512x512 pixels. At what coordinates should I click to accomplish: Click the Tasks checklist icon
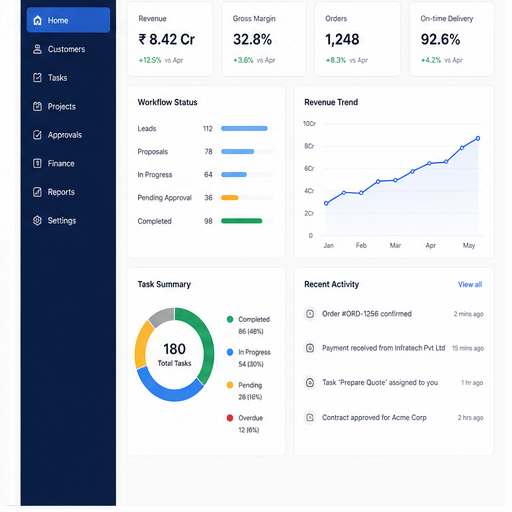(x=37, y=78)
